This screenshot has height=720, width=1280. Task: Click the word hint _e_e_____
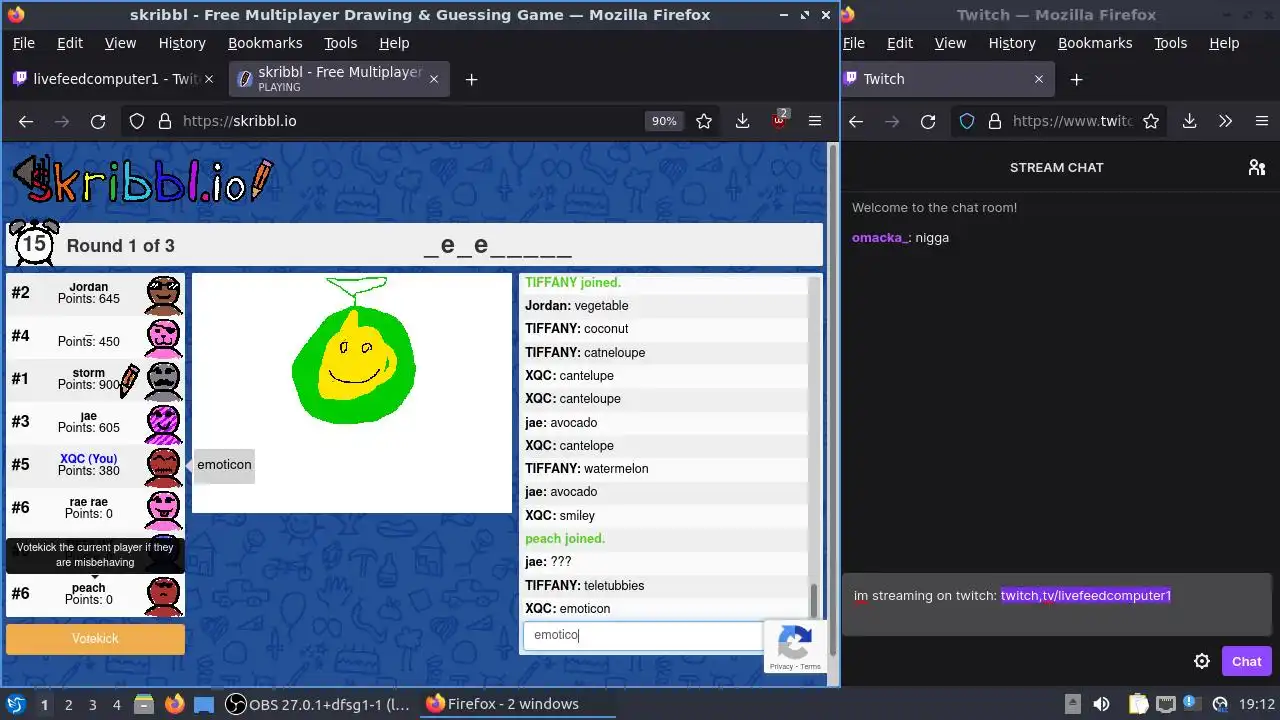coord(498,246)
